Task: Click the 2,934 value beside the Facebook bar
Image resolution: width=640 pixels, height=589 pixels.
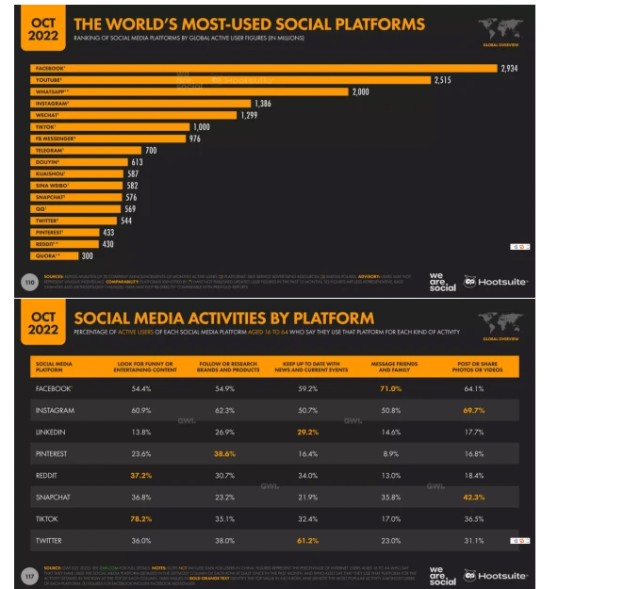Action: tap(509, 69)
